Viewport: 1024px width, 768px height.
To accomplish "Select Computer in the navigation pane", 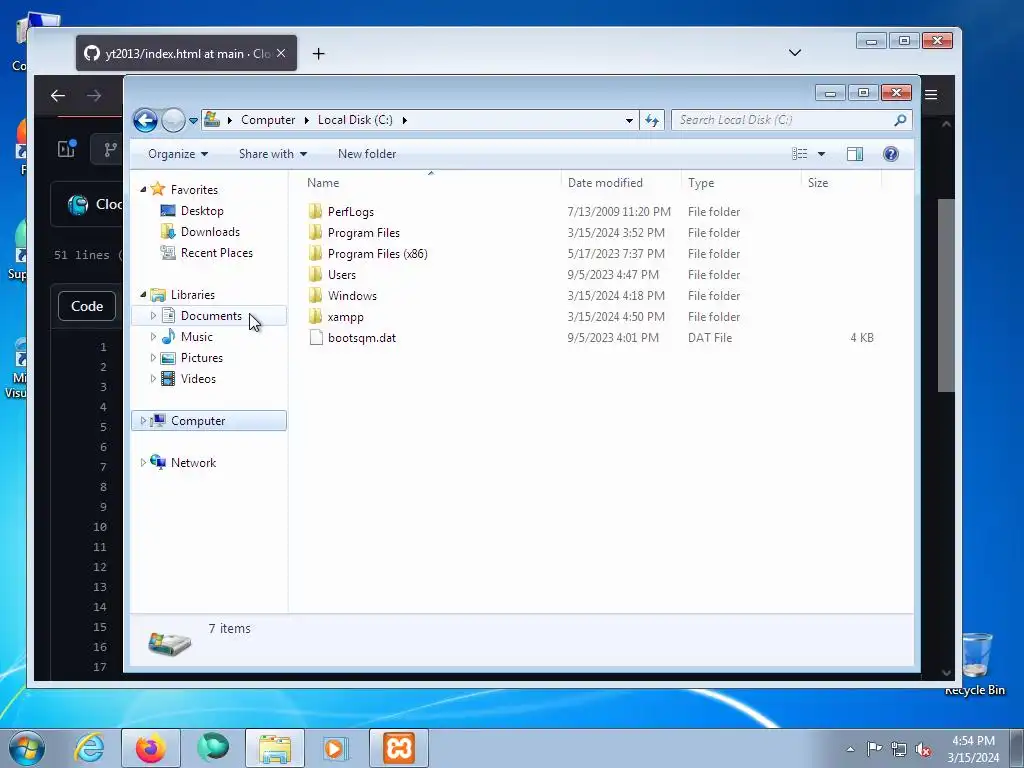I will click(x=209, y=421).
